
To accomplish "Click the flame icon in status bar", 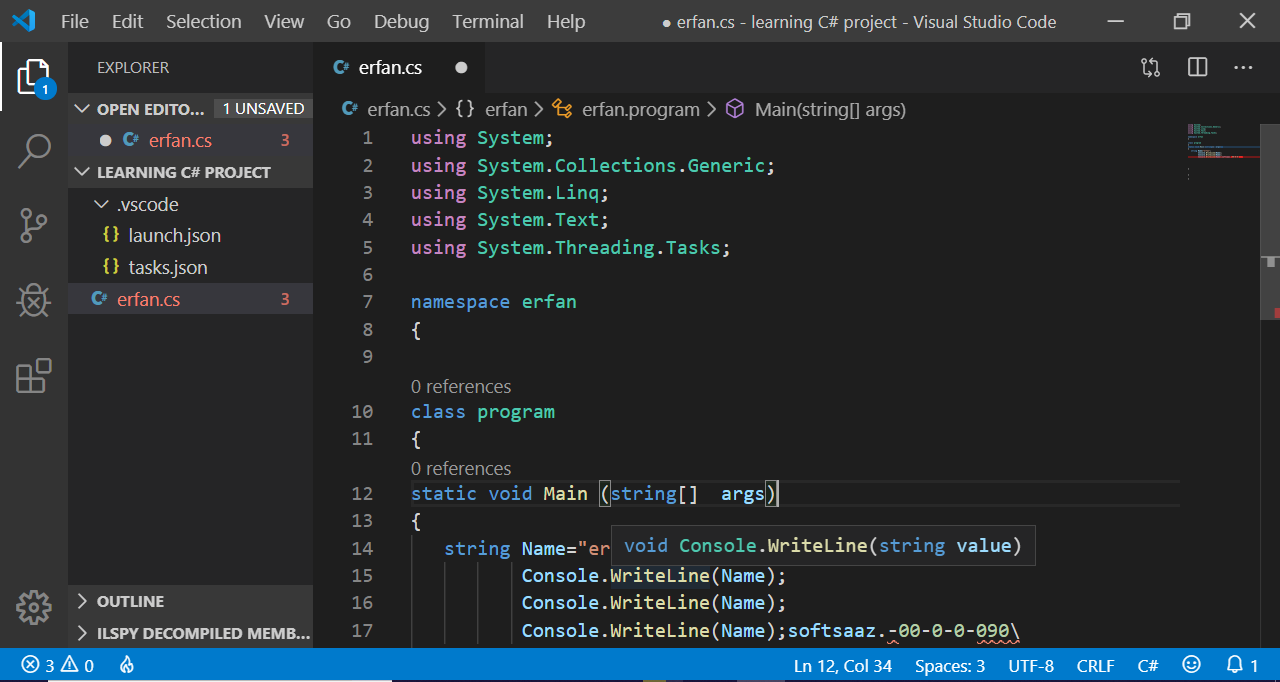I will pos(127,666).
